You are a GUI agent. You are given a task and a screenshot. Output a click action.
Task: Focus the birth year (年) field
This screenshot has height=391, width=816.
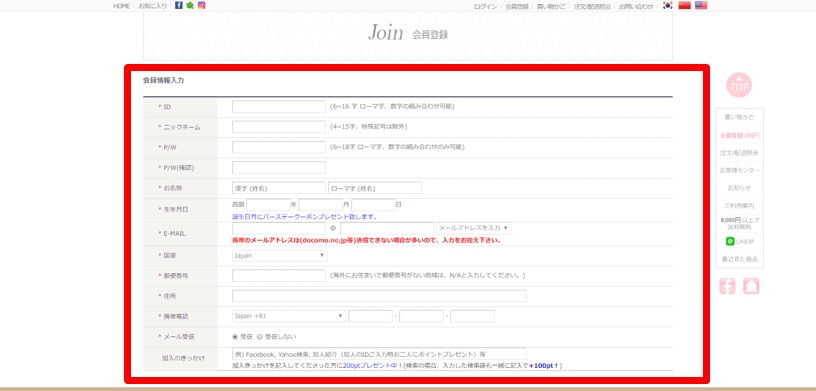[268, 205]
